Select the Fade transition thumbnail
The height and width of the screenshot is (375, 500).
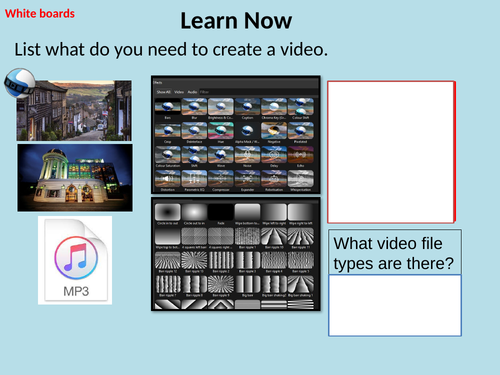pyautogui.click(x=221, y=212)
